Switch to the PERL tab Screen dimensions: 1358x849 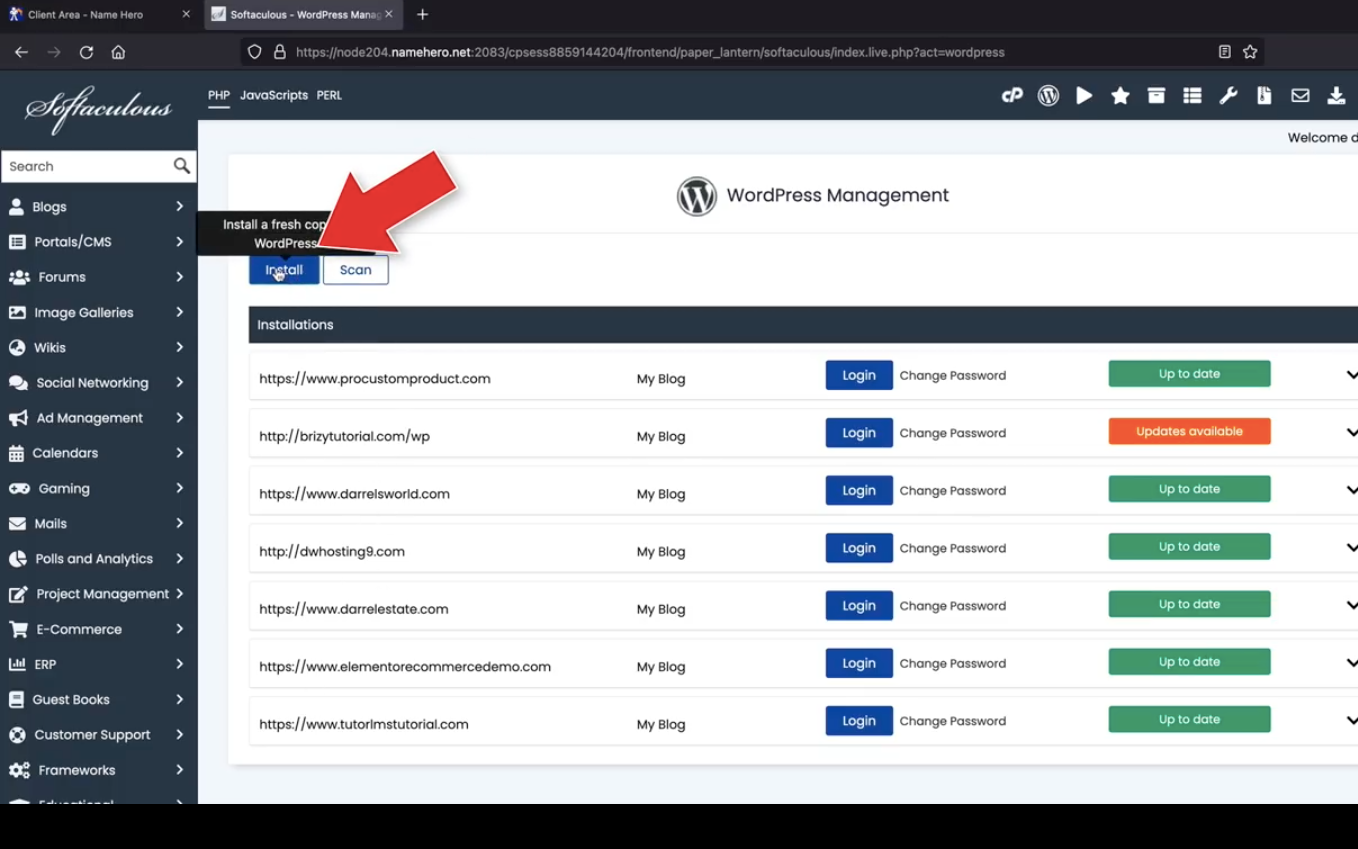(x=329, y=95)
